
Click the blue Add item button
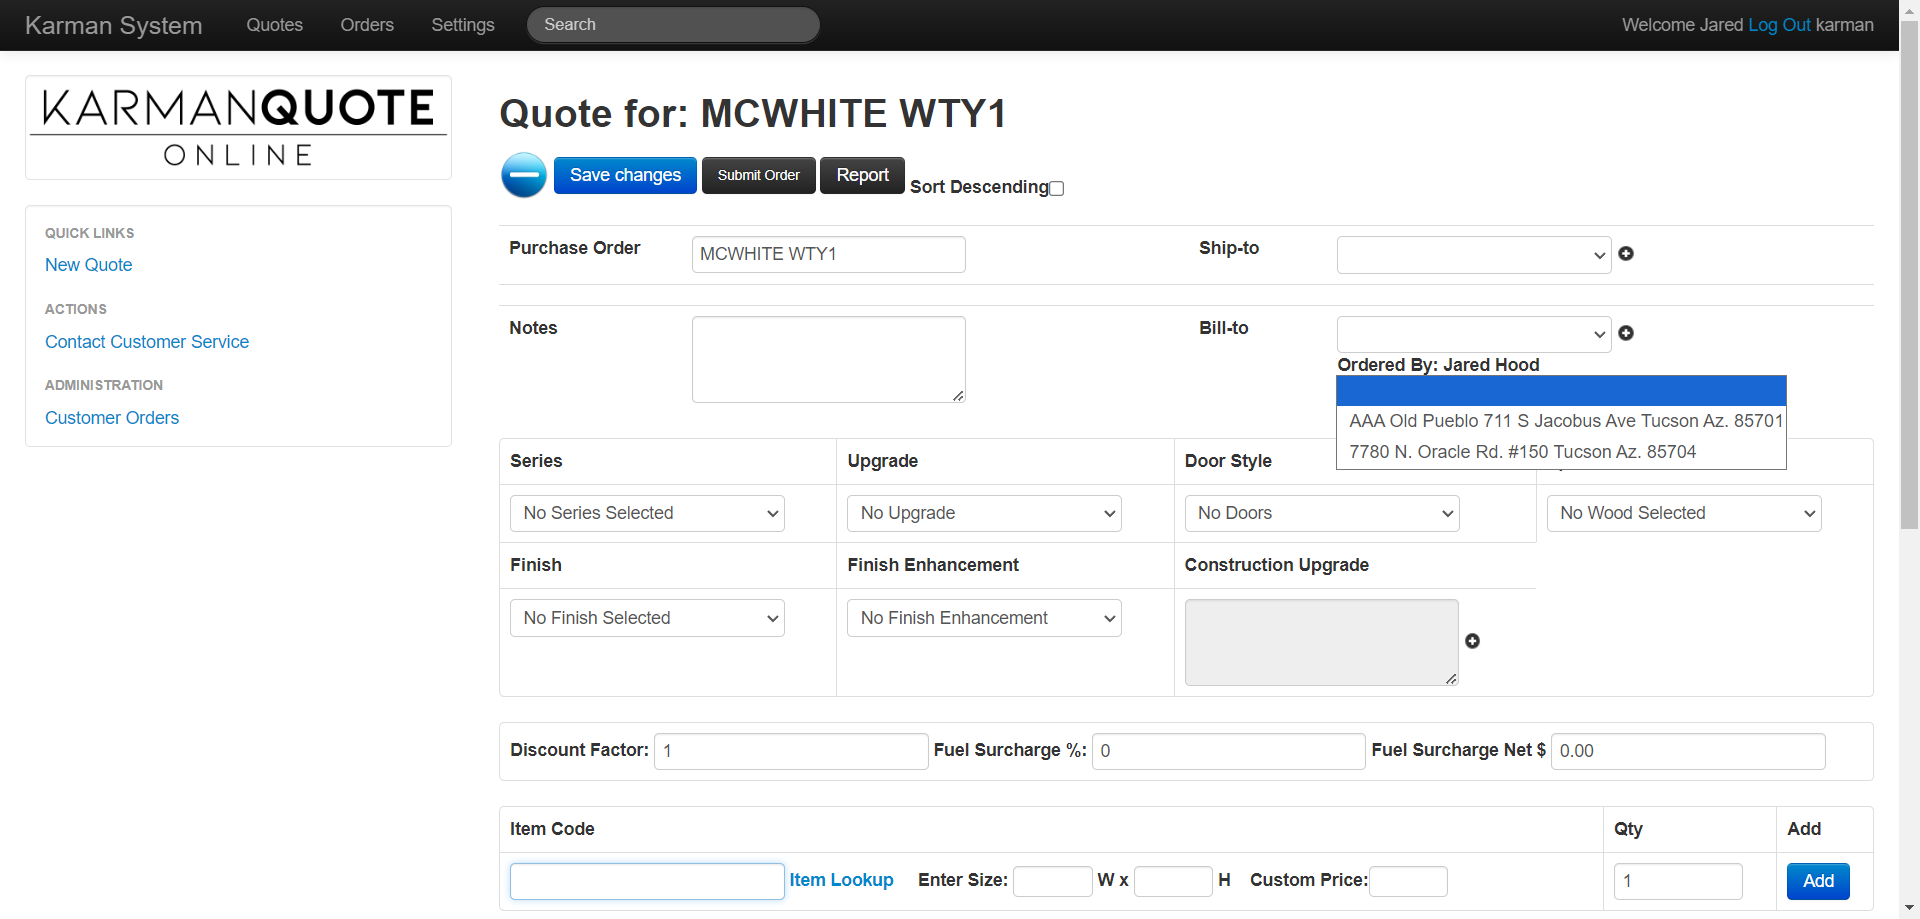1818,881
